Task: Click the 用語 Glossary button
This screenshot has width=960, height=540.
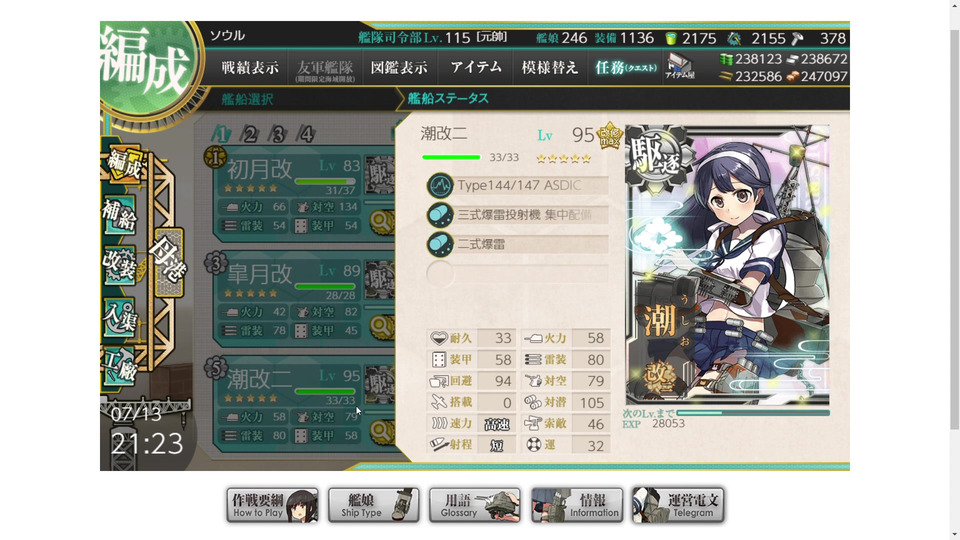Action: [474, 505]
